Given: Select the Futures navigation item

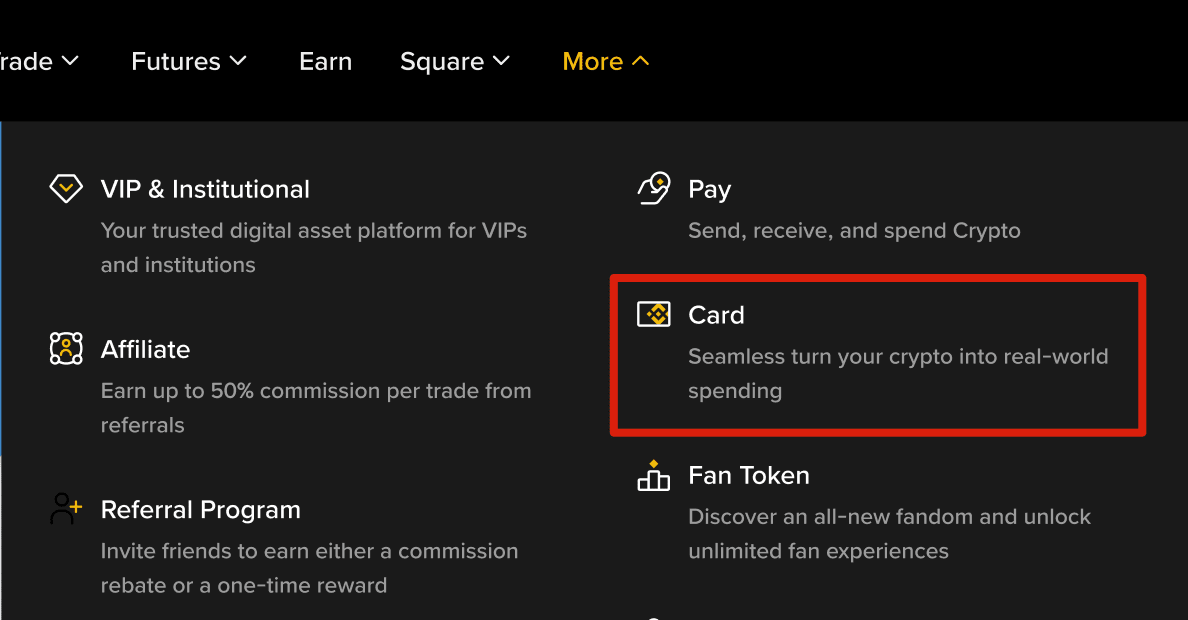Looking at the screenshot, I should pos(176,61).
